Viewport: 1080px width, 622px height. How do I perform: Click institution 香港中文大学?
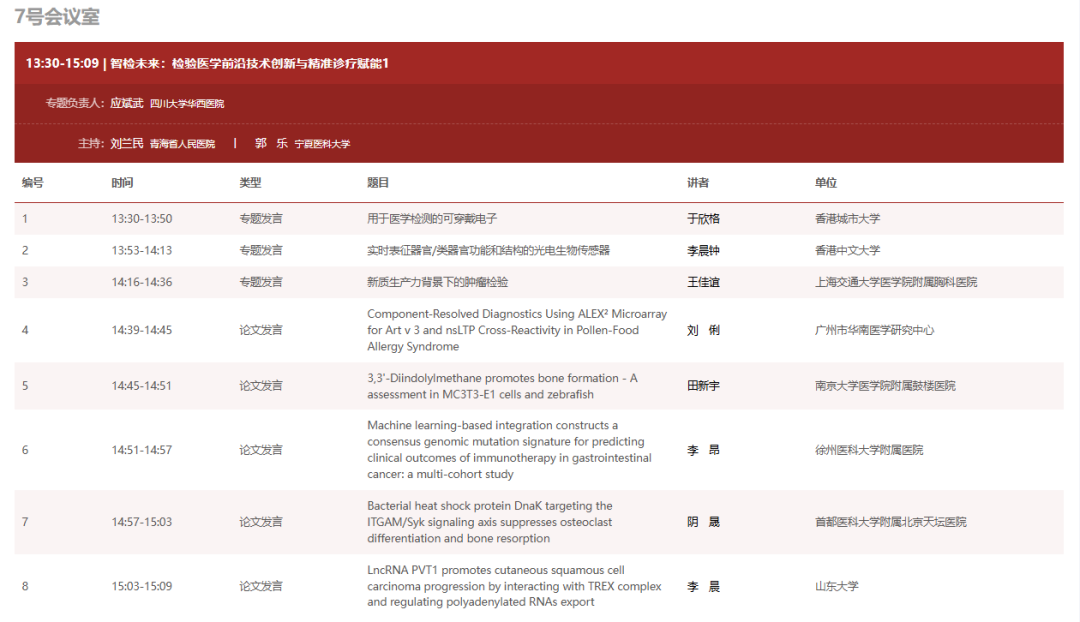coord(847,251)
